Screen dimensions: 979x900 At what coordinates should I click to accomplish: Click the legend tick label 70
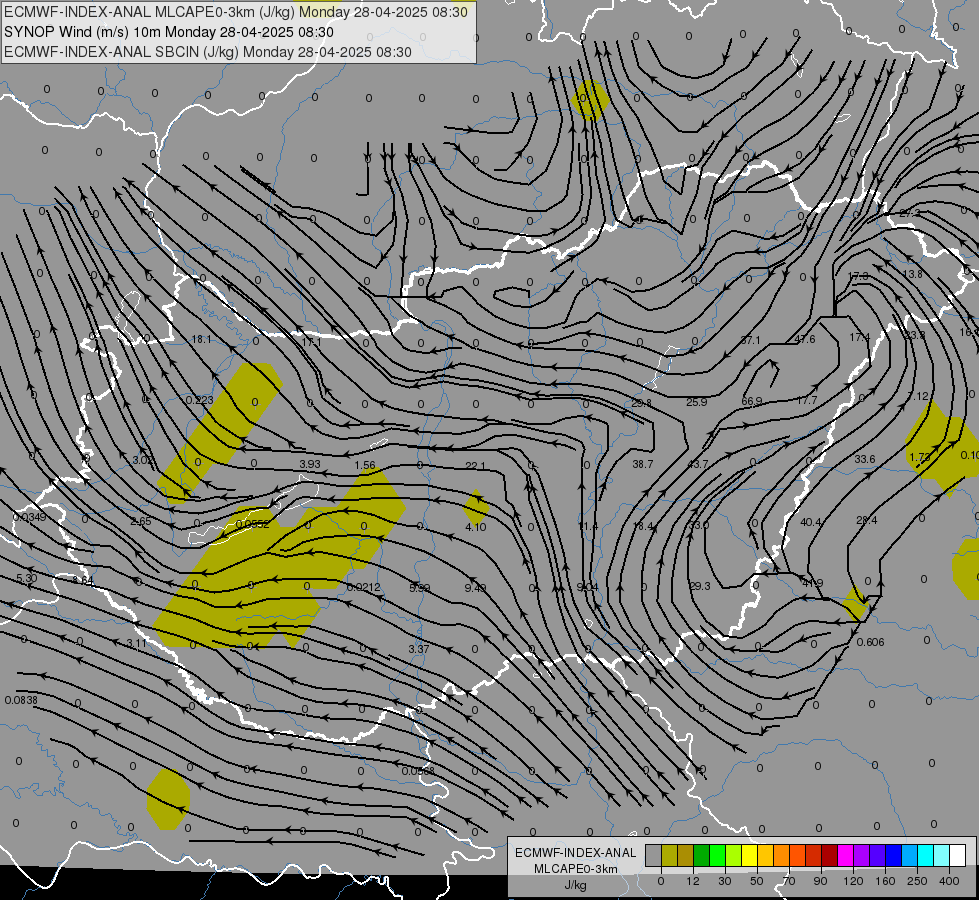pyautogui.click(x=789, y=881)
